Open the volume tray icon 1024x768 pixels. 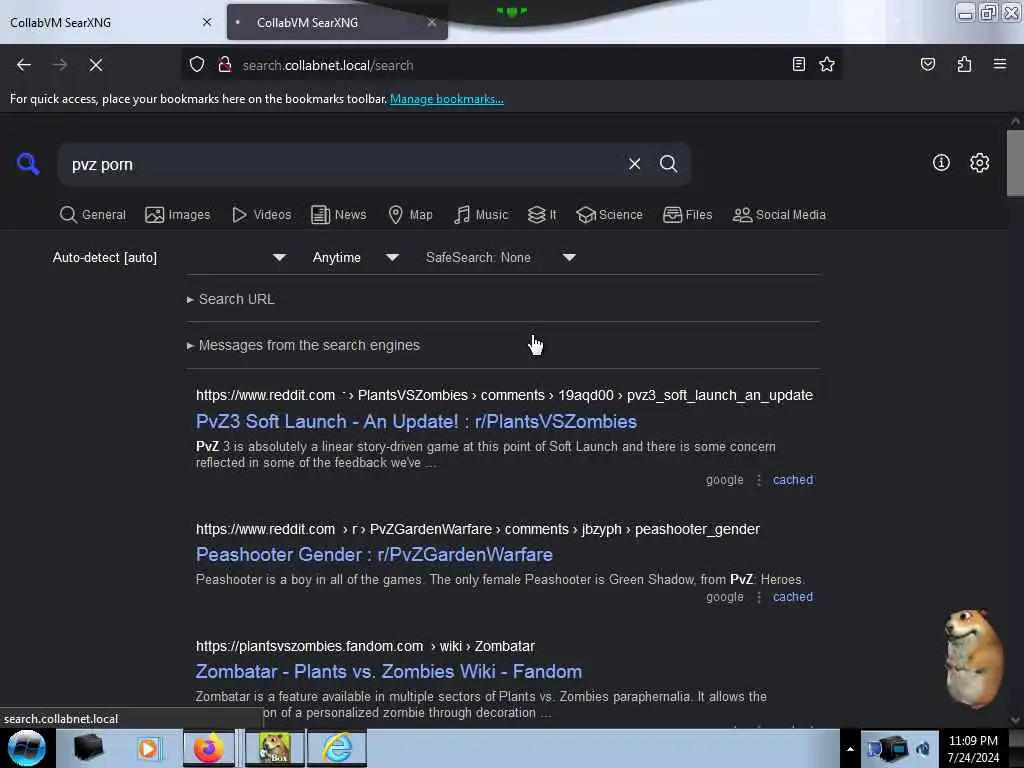click(x=923, y=749)
